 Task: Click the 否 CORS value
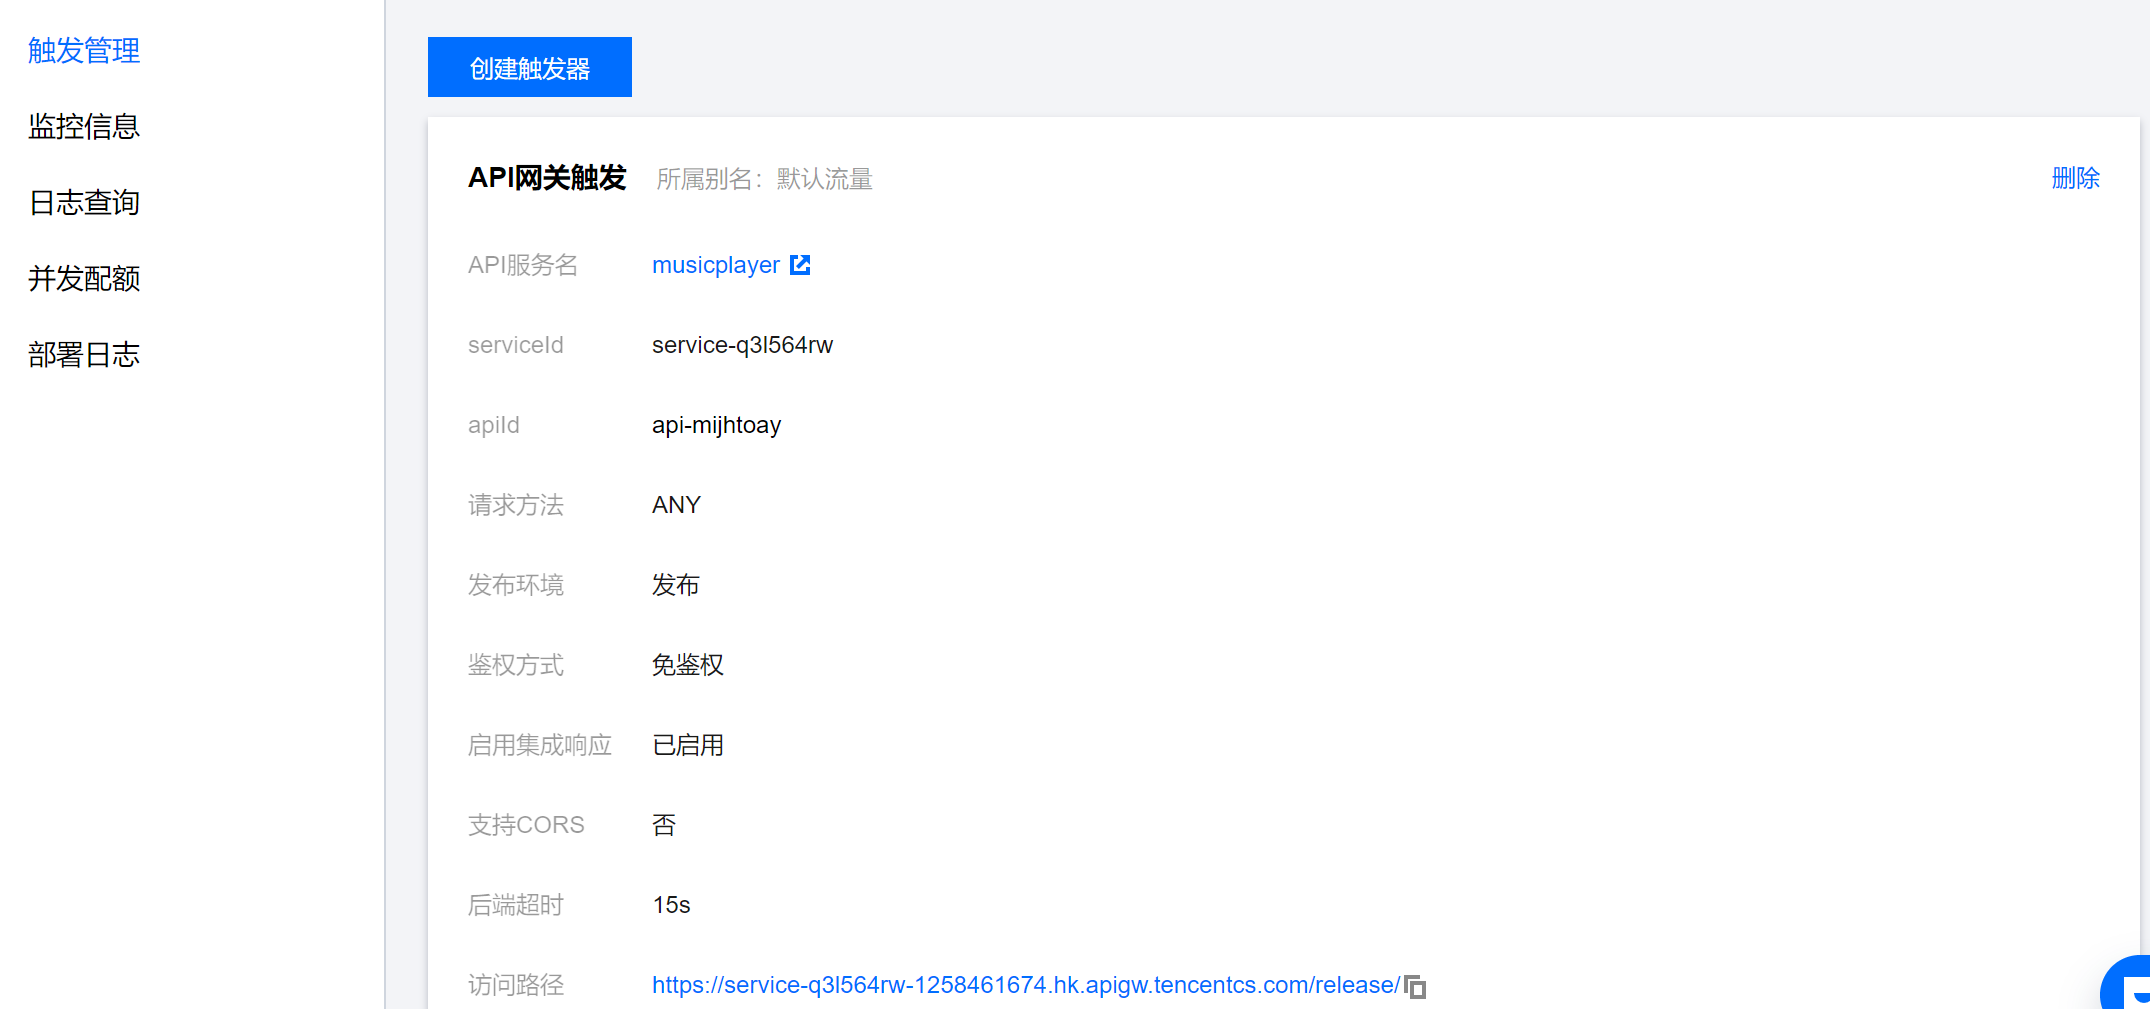tap(664, 825)
